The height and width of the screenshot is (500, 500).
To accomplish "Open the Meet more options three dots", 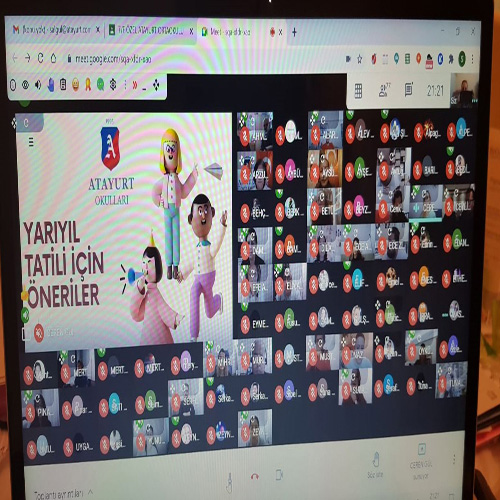I will tap(454, 460).
